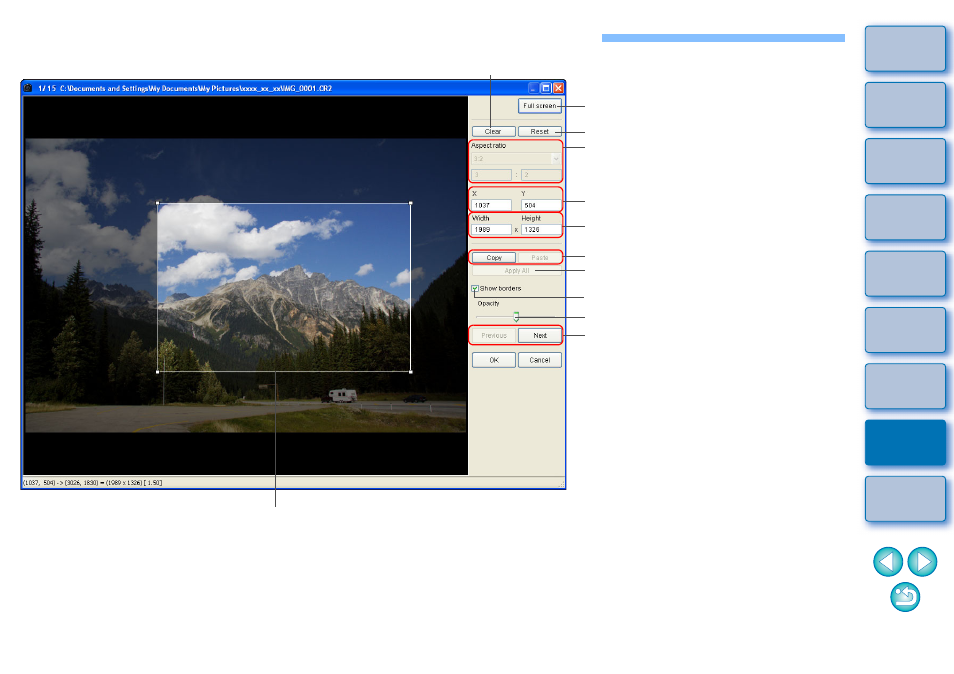Click the top-left handle of the trimming frame
The height and width of the screenshot is (674, 954).
[x=158, y=203]
